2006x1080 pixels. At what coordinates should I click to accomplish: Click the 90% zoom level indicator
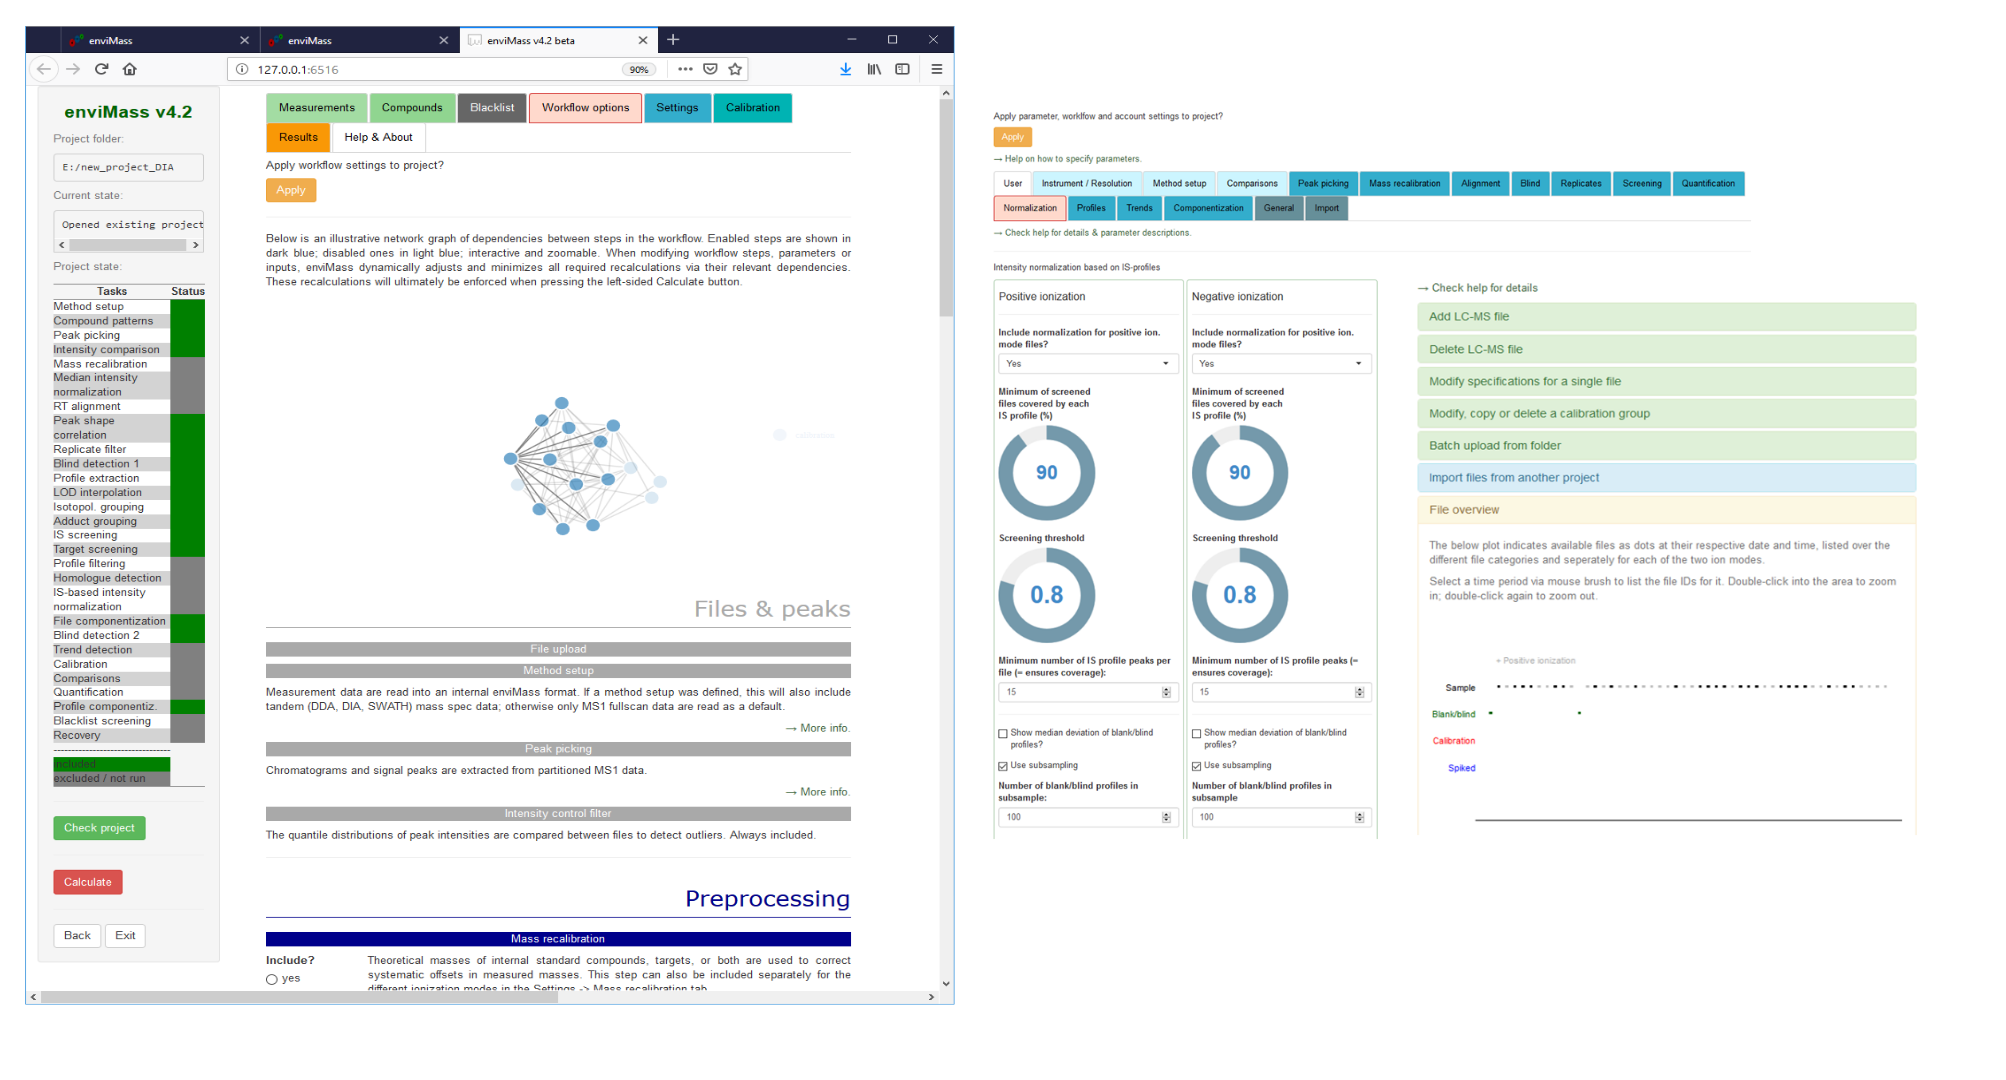click(639, 70)
